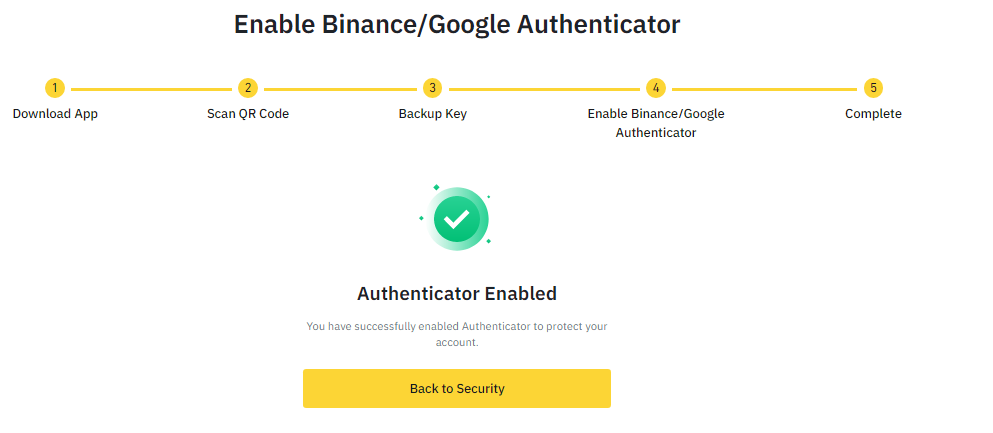Select the Scan QR Code step label
Screen dimensions: 993x433
coord(248,114)
